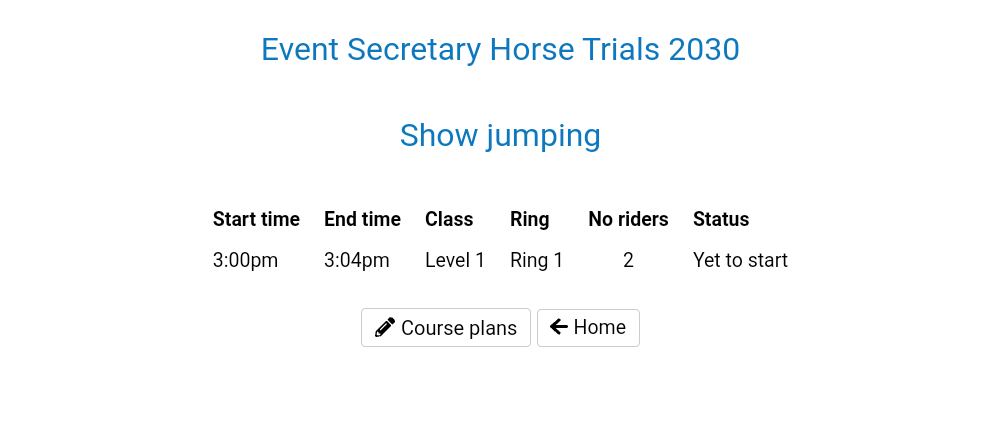Click the Yet to start status cell
This screenshot has height=428, width=1000.
(x=740, y=261)
